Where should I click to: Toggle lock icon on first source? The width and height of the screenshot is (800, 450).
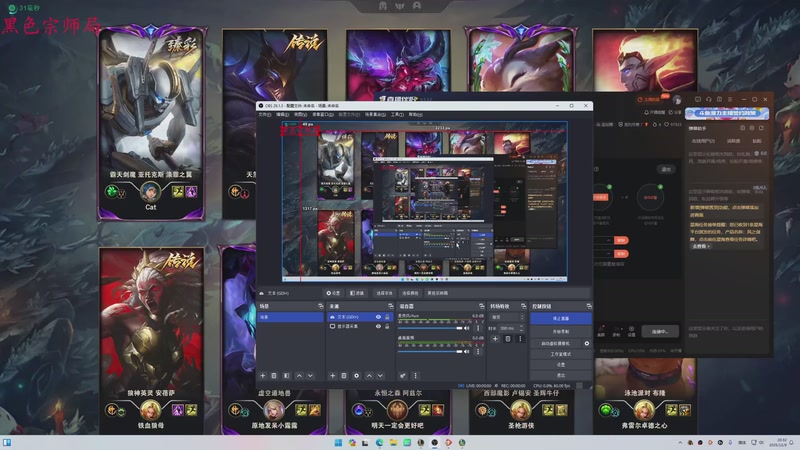pos(388,317)
